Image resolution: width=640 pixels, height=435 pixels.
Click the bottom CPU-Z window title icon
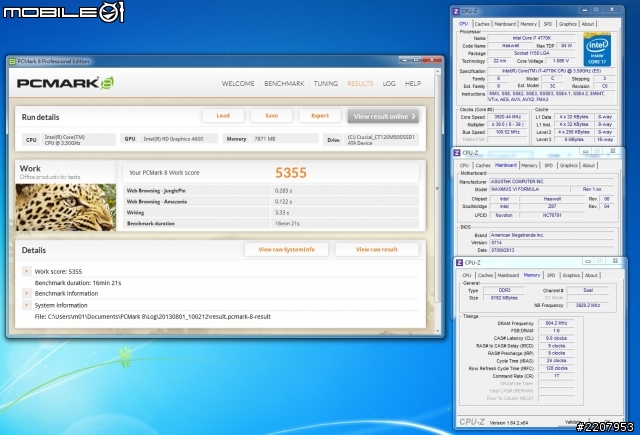coord(459,262)
